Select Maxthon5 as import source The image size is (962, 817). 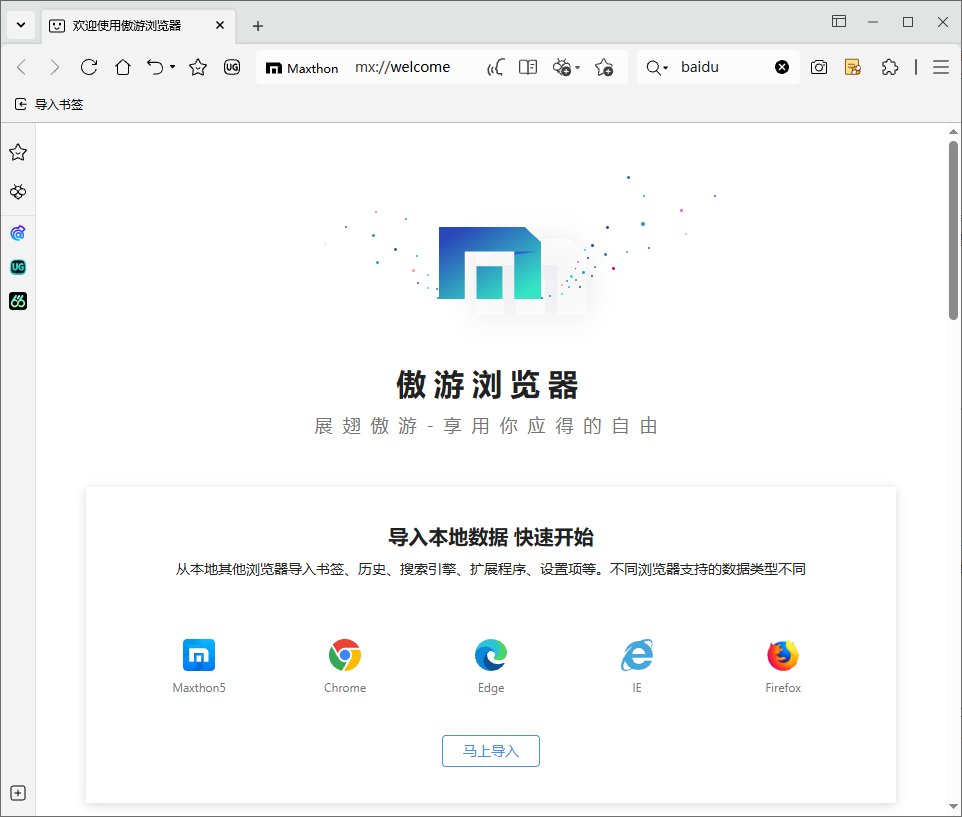point(199,666)
